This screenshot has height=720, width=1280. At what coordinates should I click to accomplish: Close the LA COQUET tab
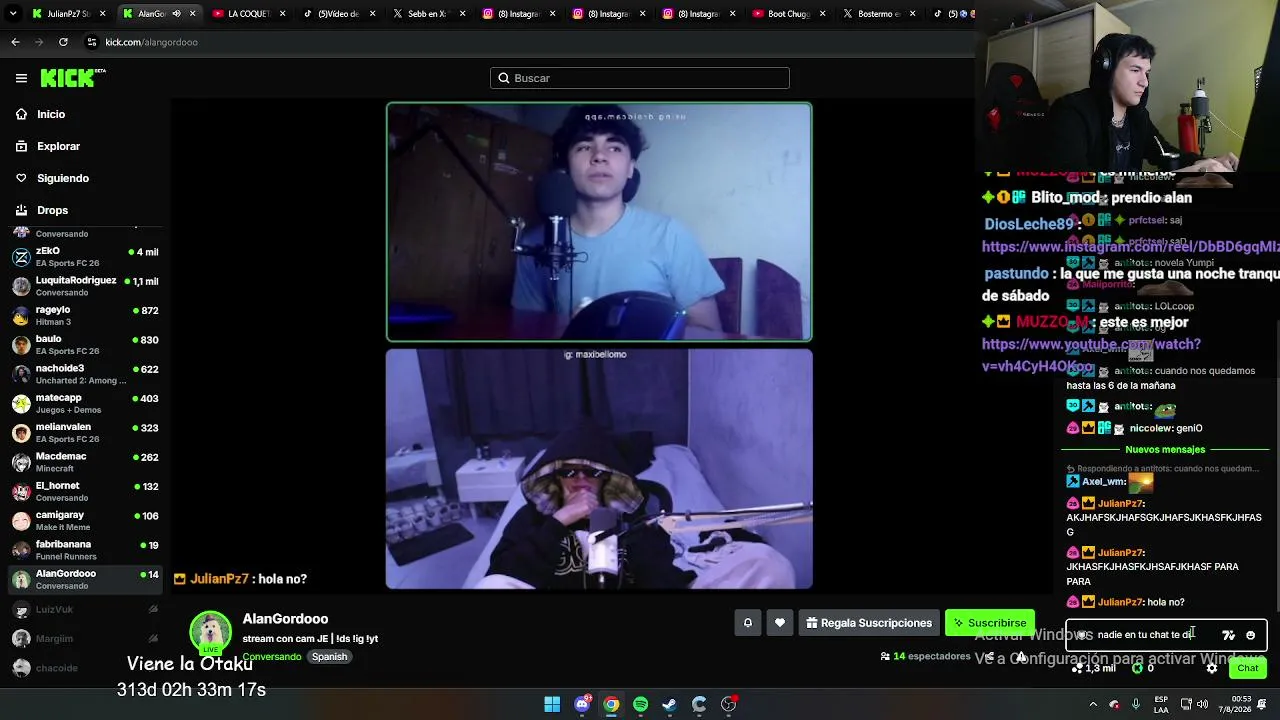[x=282, y=14]
